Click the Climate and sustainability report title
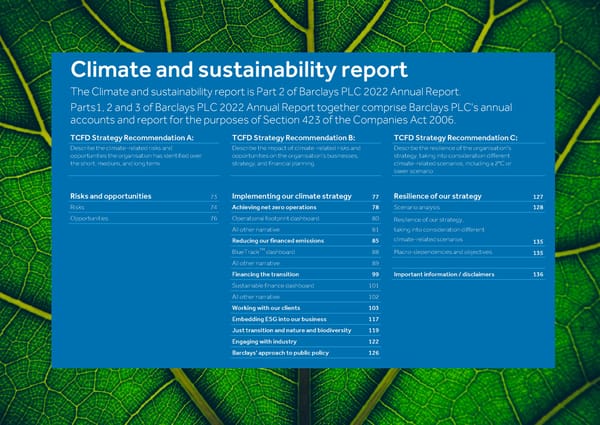600x425 pixels. [238, 70]
